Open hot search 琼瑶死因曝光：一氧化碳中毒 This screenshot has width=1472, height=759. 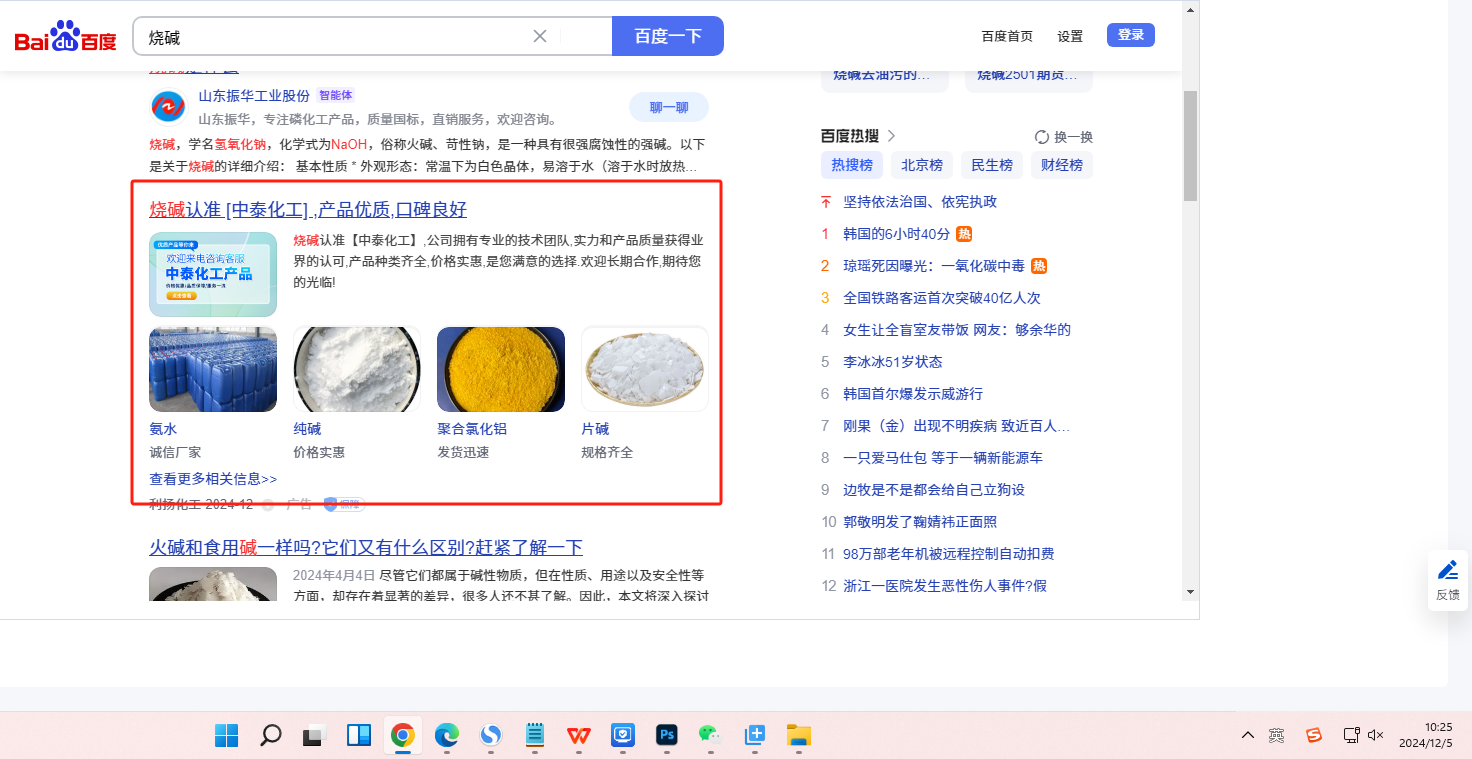(x=934, y=266)
